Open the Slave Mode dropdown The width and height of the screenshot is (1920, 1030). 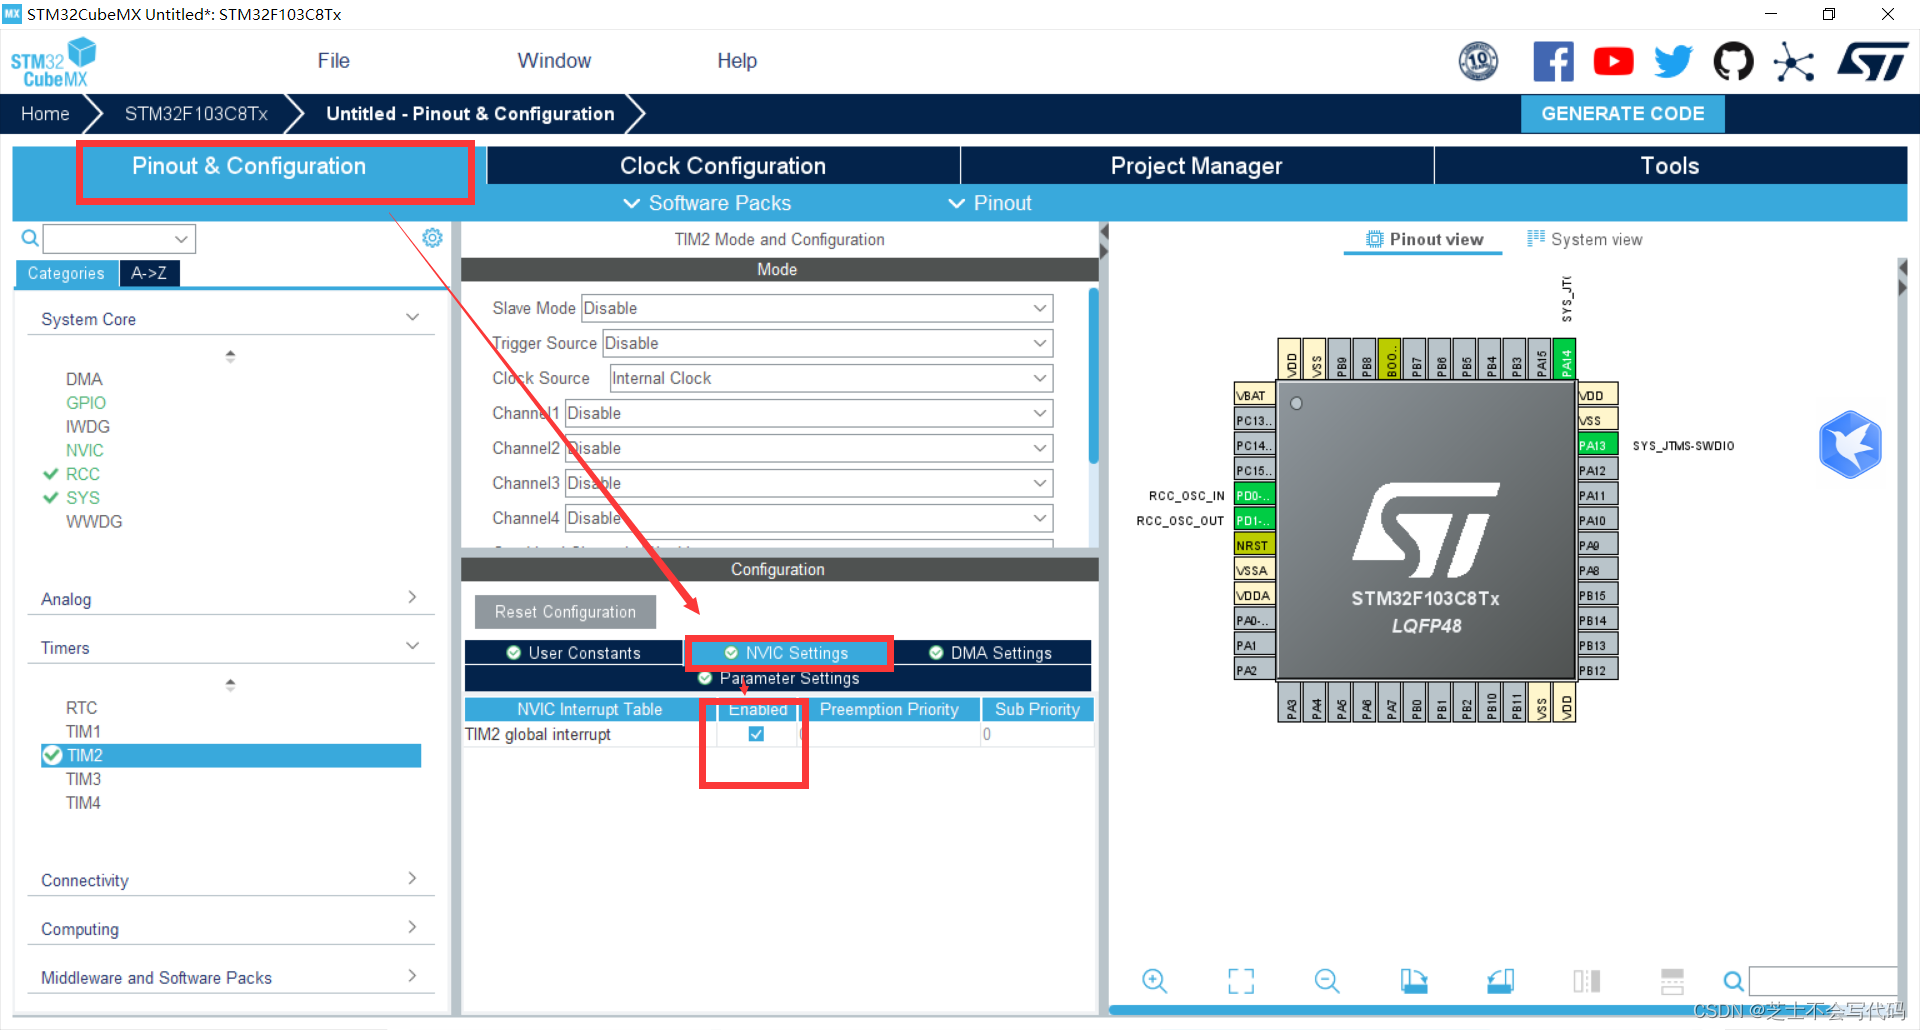tap(816, 308)
